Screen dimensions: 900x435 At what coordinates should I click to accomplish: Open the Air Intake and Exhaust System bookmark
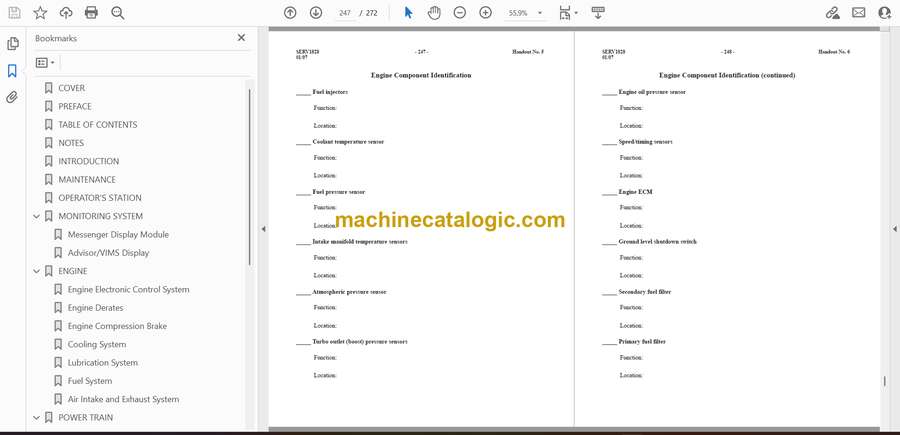123,399
